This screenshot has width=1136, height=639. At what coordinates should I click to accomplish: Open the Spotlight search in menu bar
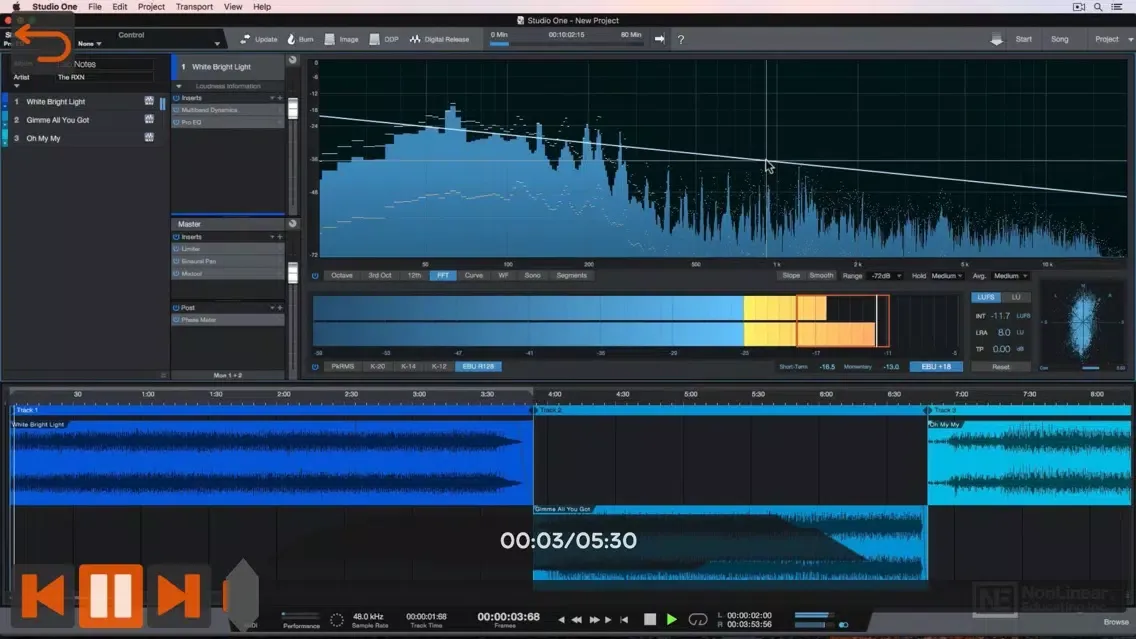(1098, 7)
